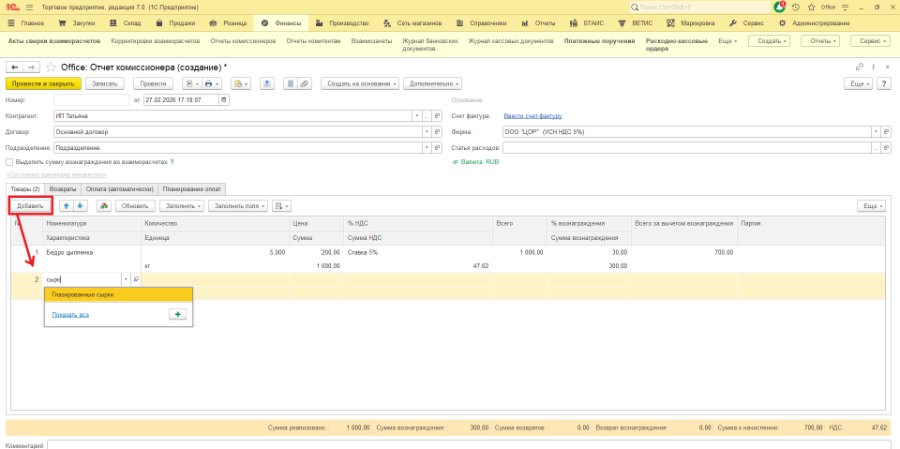Click the question mark help button
Image resolution: width=900 pixels, height=449 pixels.
pos(884,84)
